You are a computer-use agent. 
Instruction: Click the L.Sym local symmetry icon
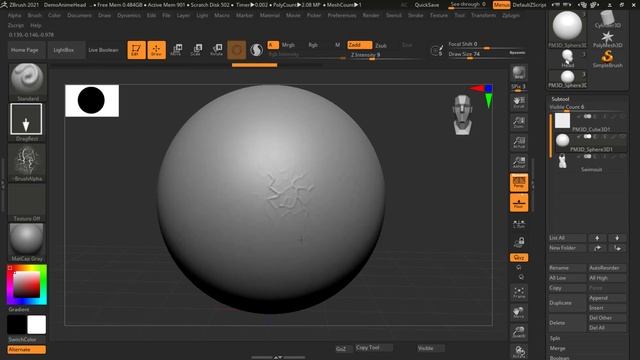[519, 224]
